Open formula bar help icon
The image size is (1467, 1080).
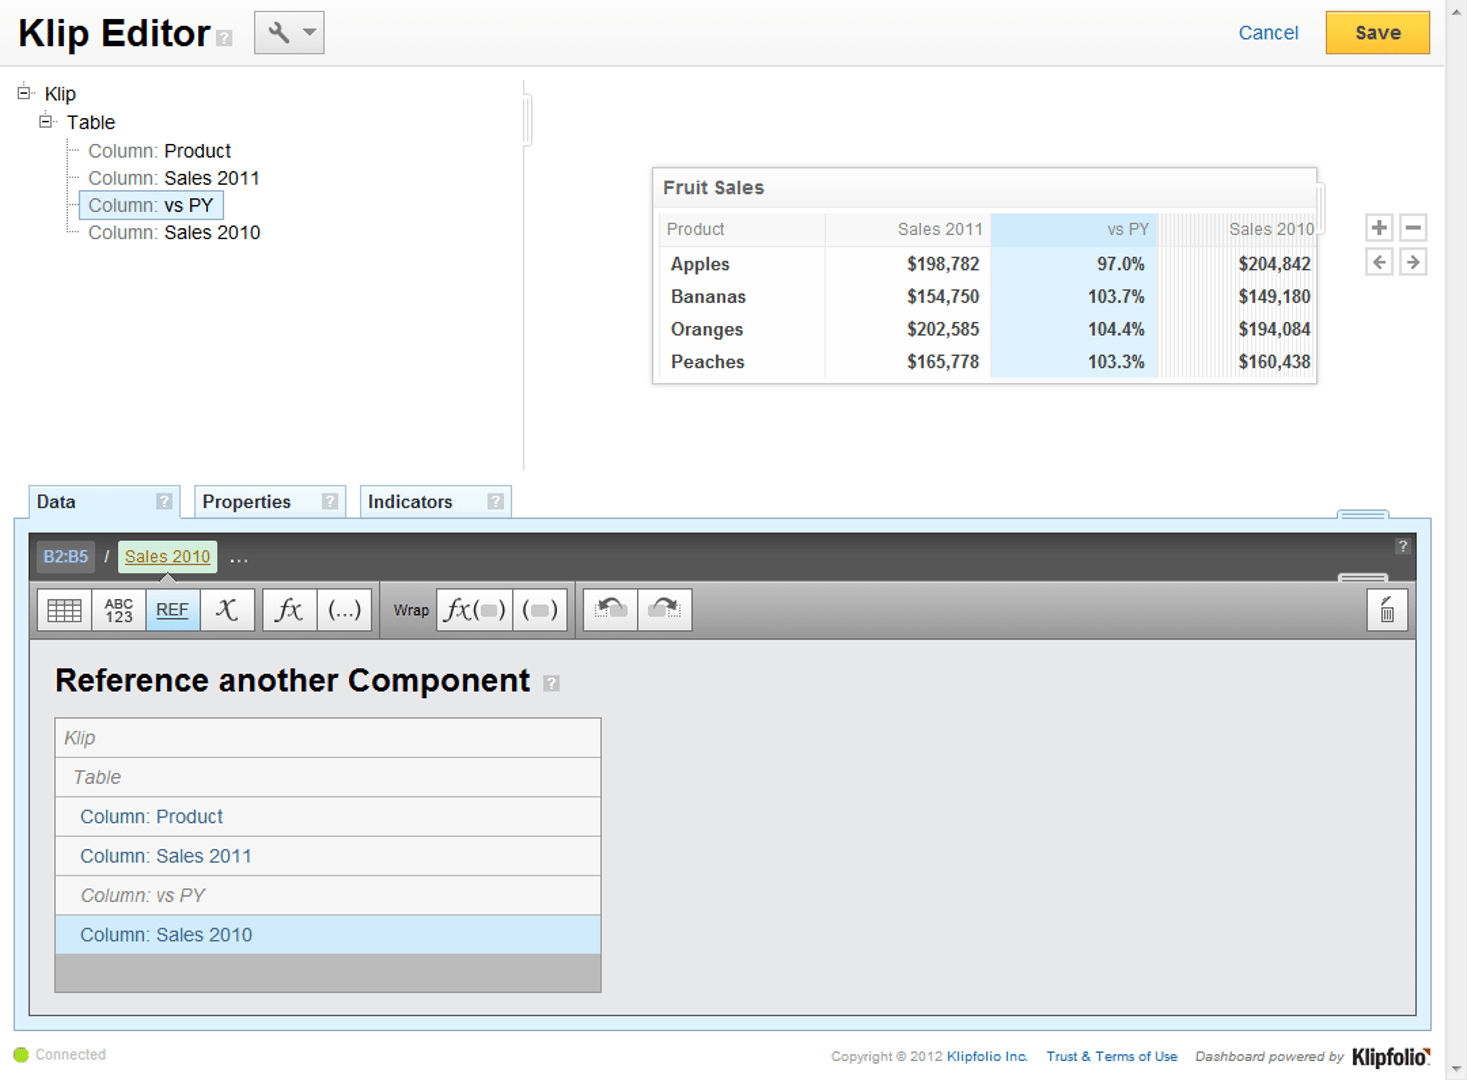click(x=1403, y=546)
